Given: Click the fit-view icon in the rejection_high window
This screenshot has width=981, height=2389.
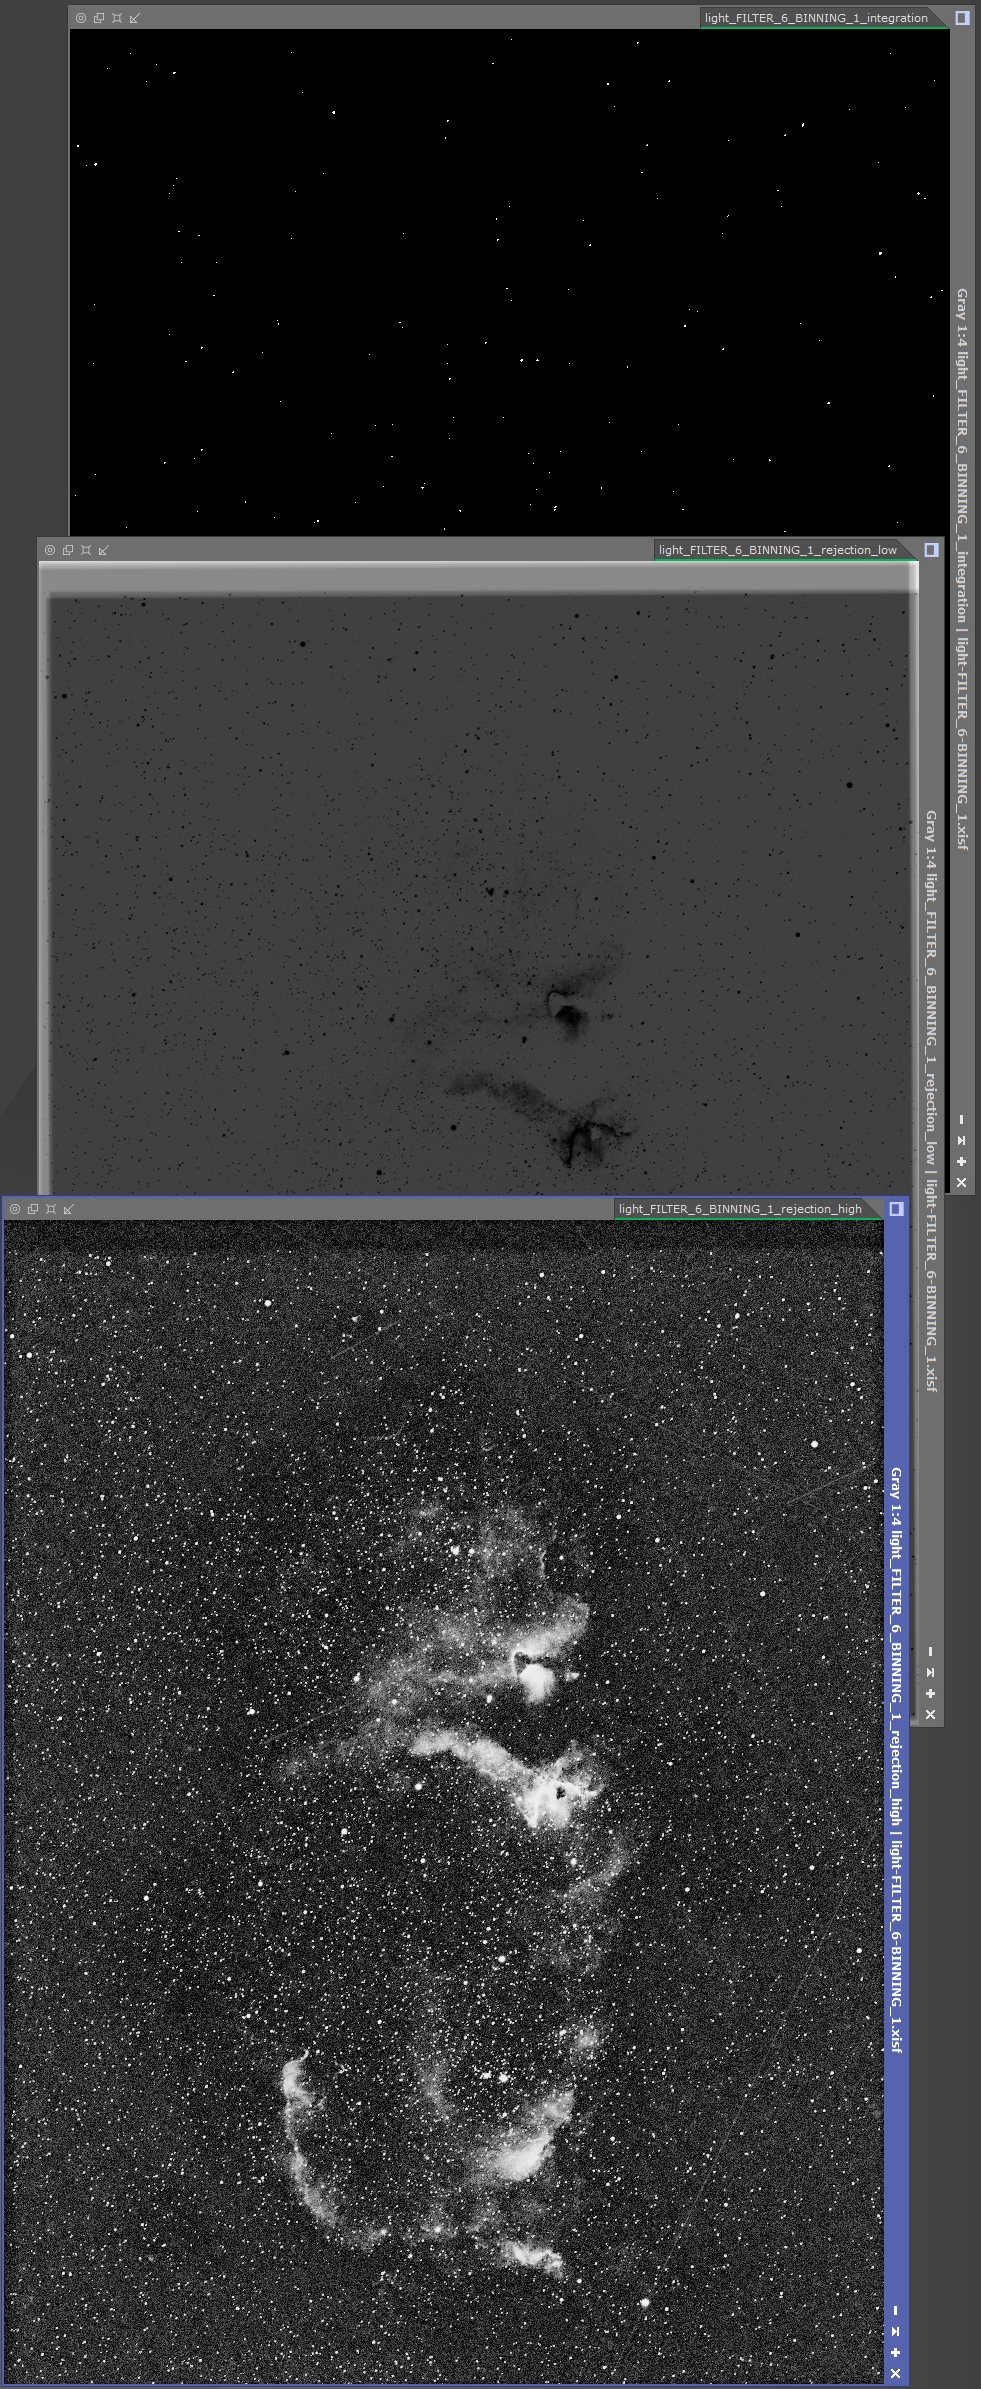Looking at the screenshot, I should 50,1209.
